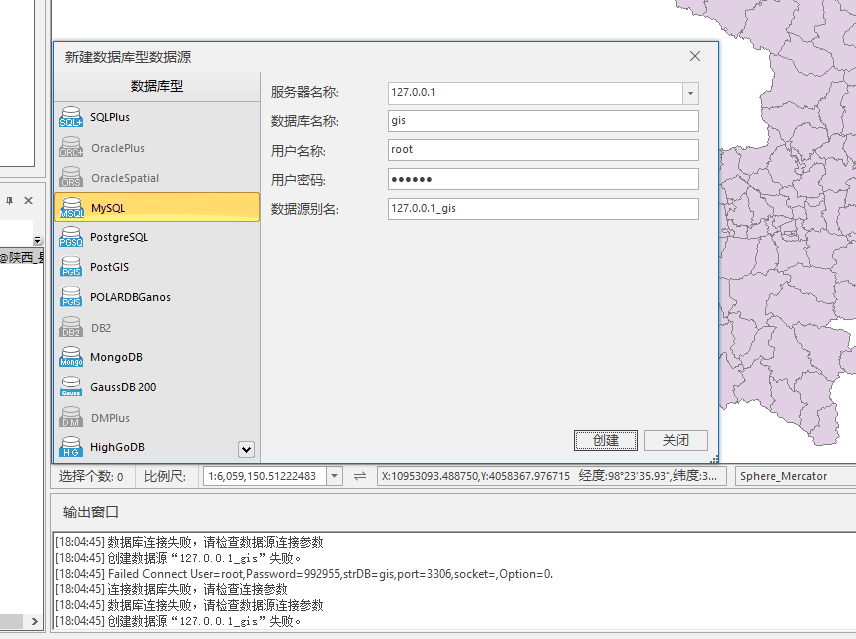This screenshot has width=856, height=639.
Task: Select the PostGIS database icon
Action: coord(71,267)
